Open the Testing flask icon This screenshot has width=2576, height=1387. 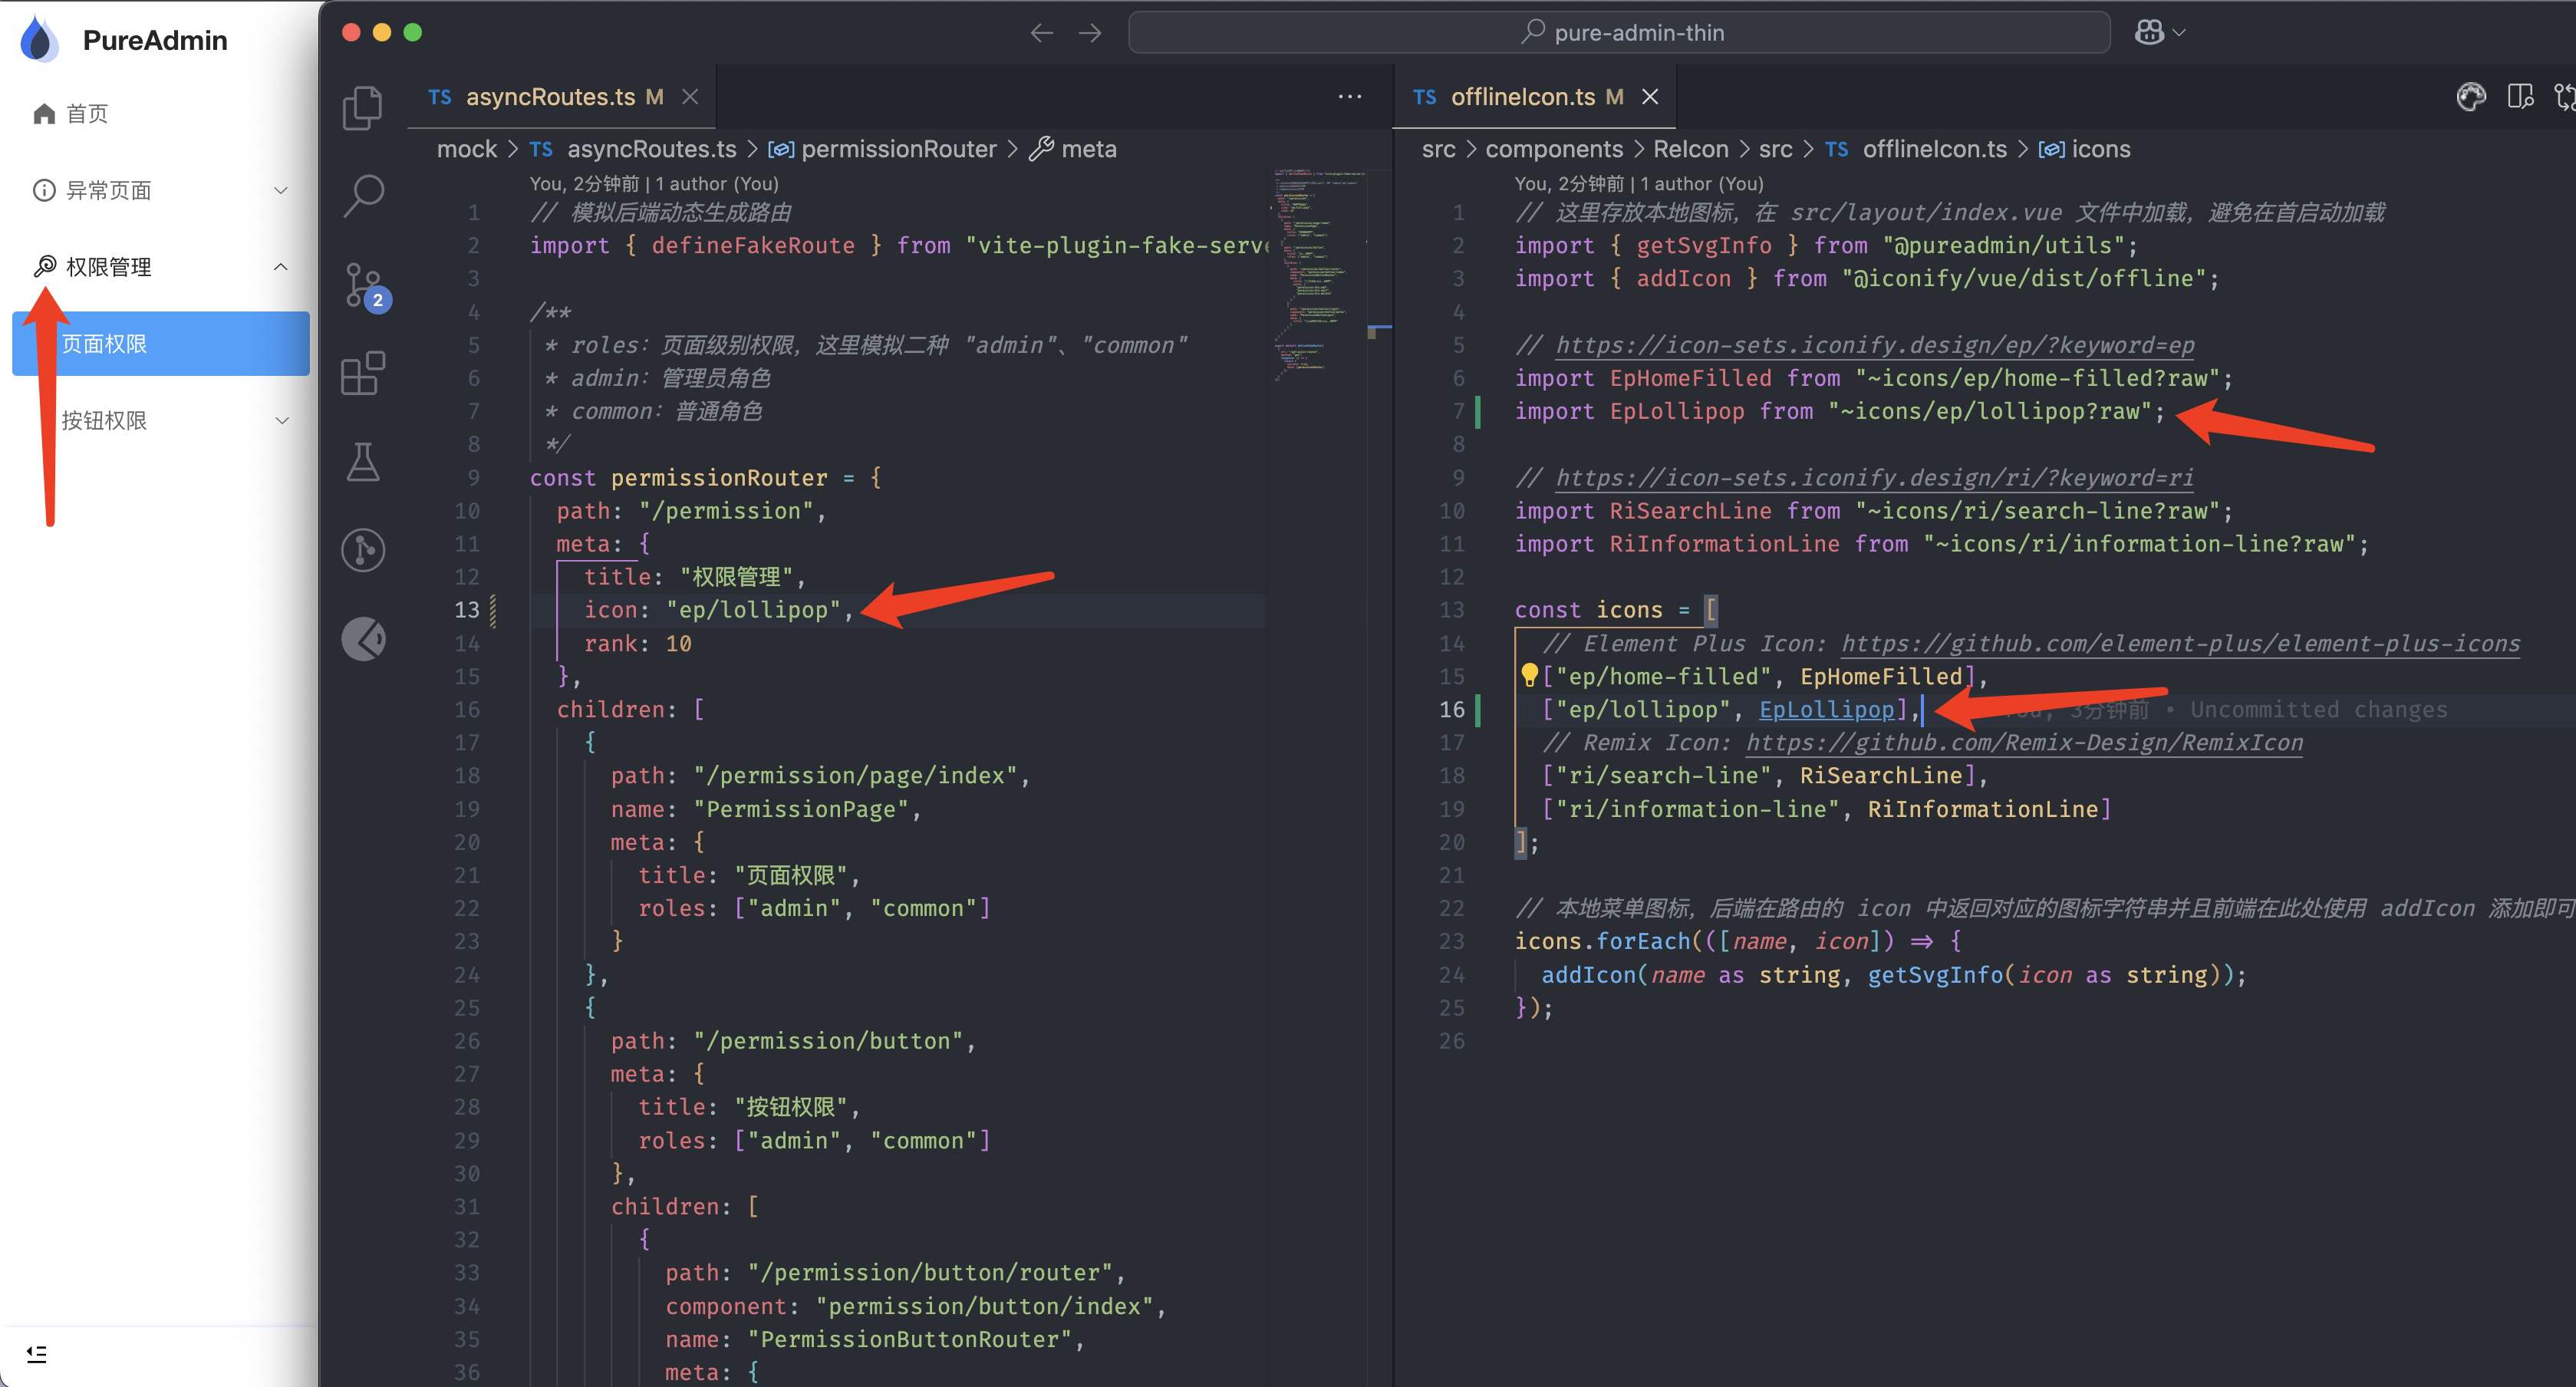click(363, 462)
